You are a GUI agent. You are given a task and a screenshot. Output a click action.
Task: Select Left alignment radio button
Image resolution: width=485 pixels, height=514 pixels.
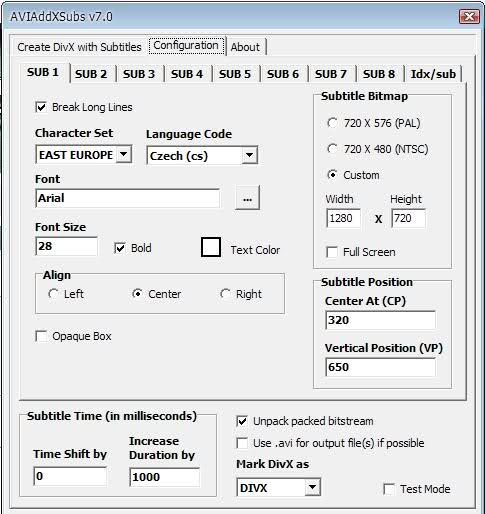coord(53,294)
